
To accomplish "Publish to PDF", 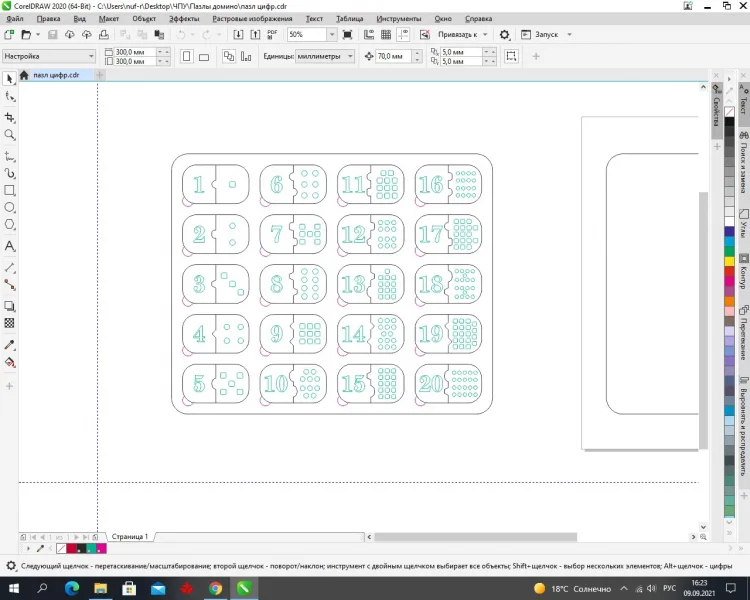I will click(x=272, y=34).
